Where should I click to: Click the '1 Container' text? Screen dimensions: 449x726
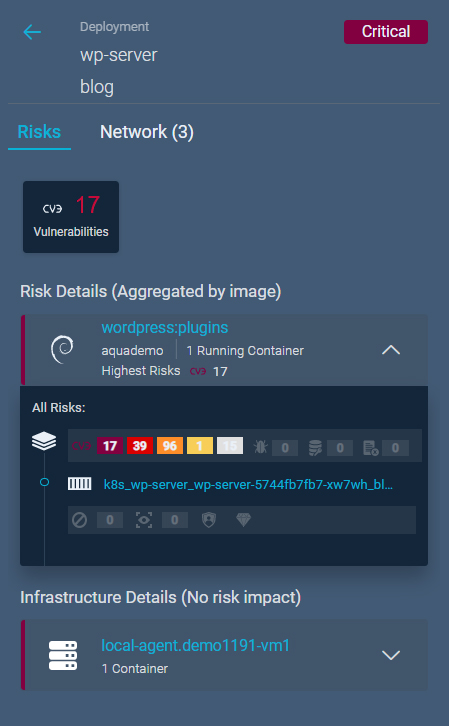pyautogui.click(x=135, y=669)
